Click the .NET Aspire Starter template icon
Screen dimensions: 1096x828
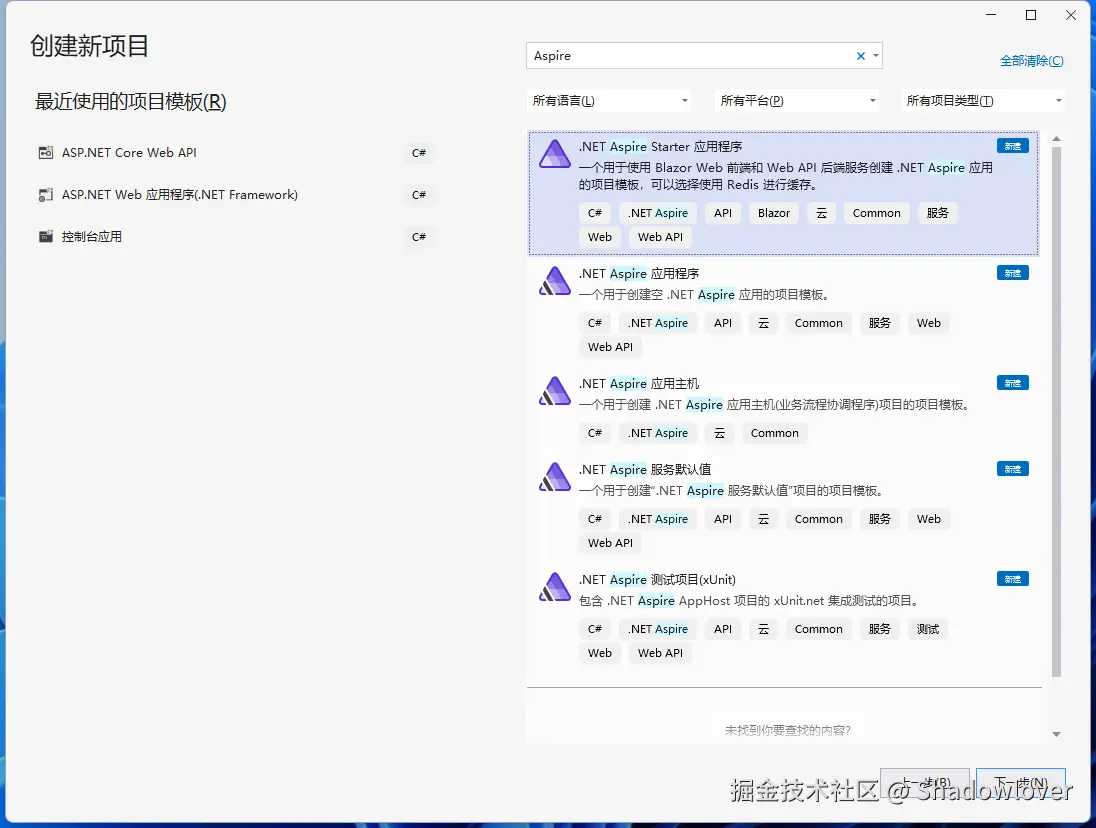point(555,154)
